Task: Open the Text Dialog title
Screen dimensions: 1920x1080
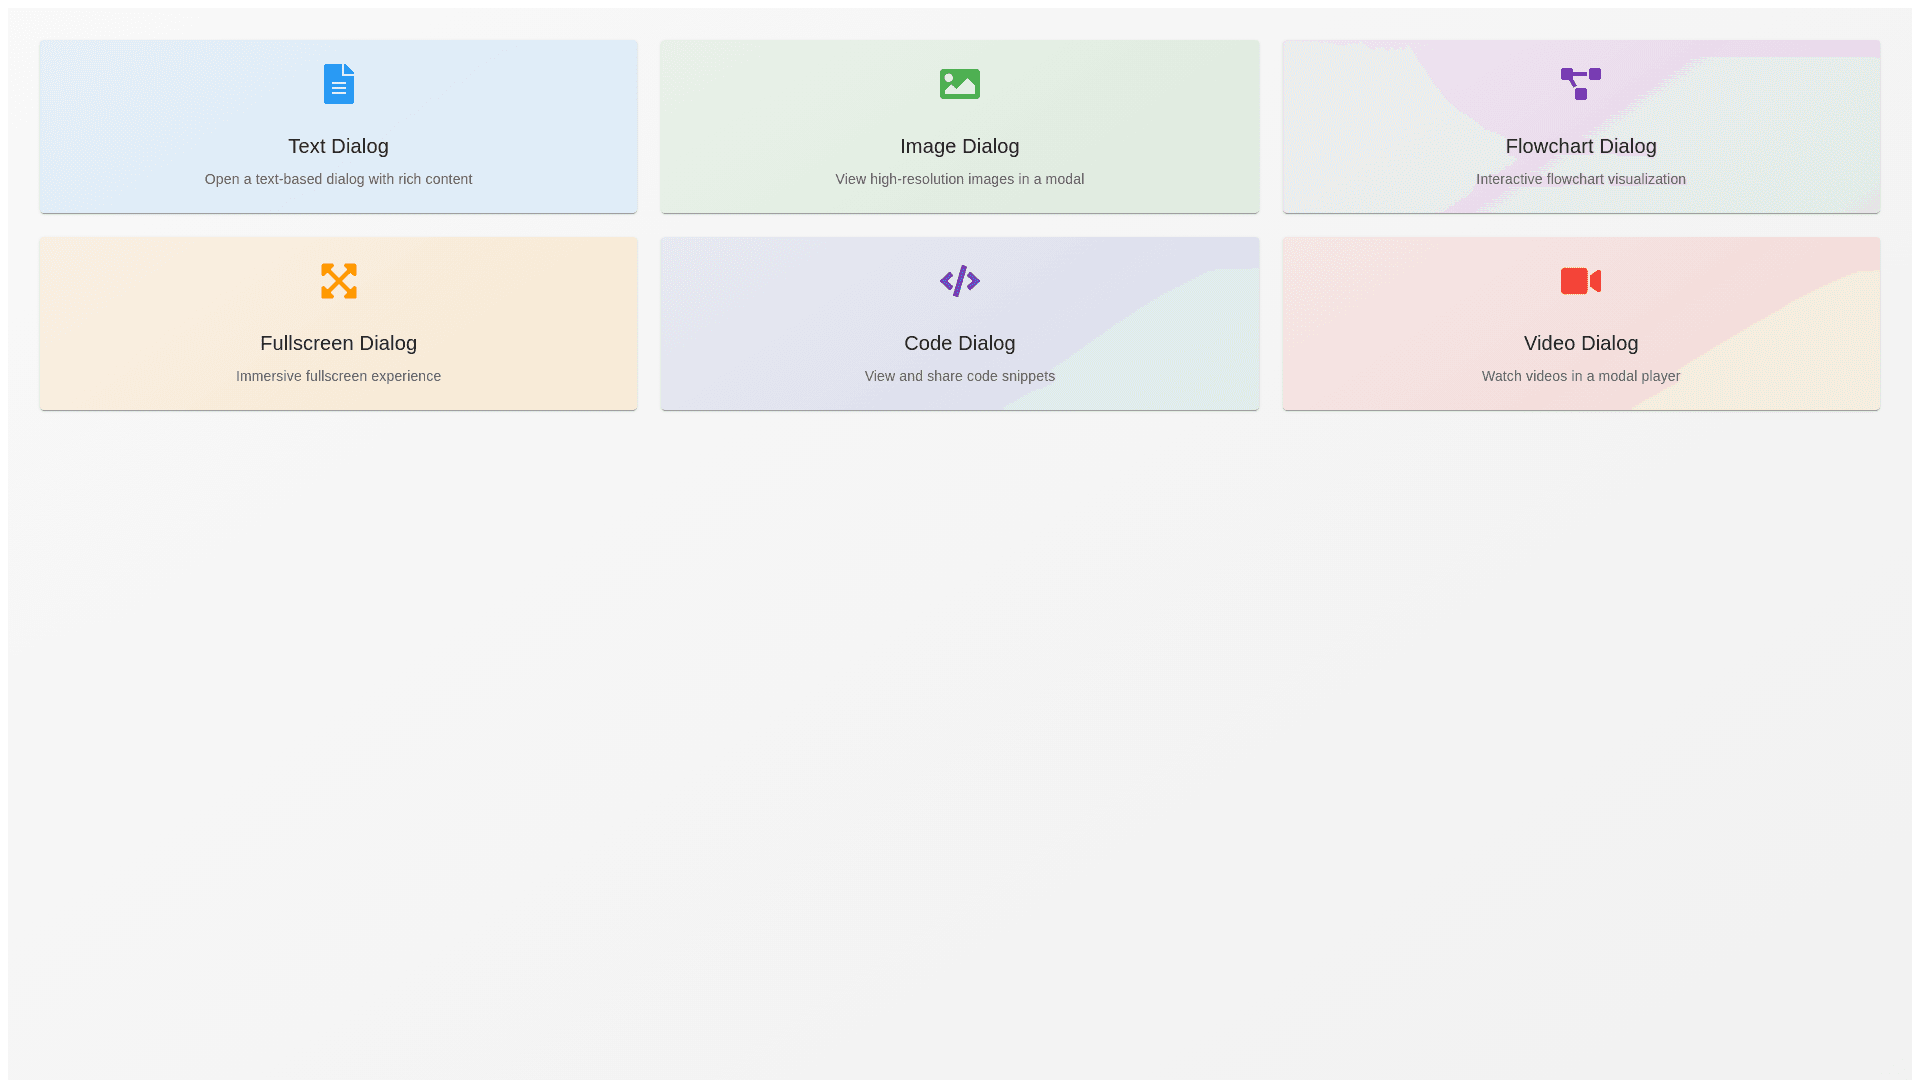Action: [x=338, y=146]
